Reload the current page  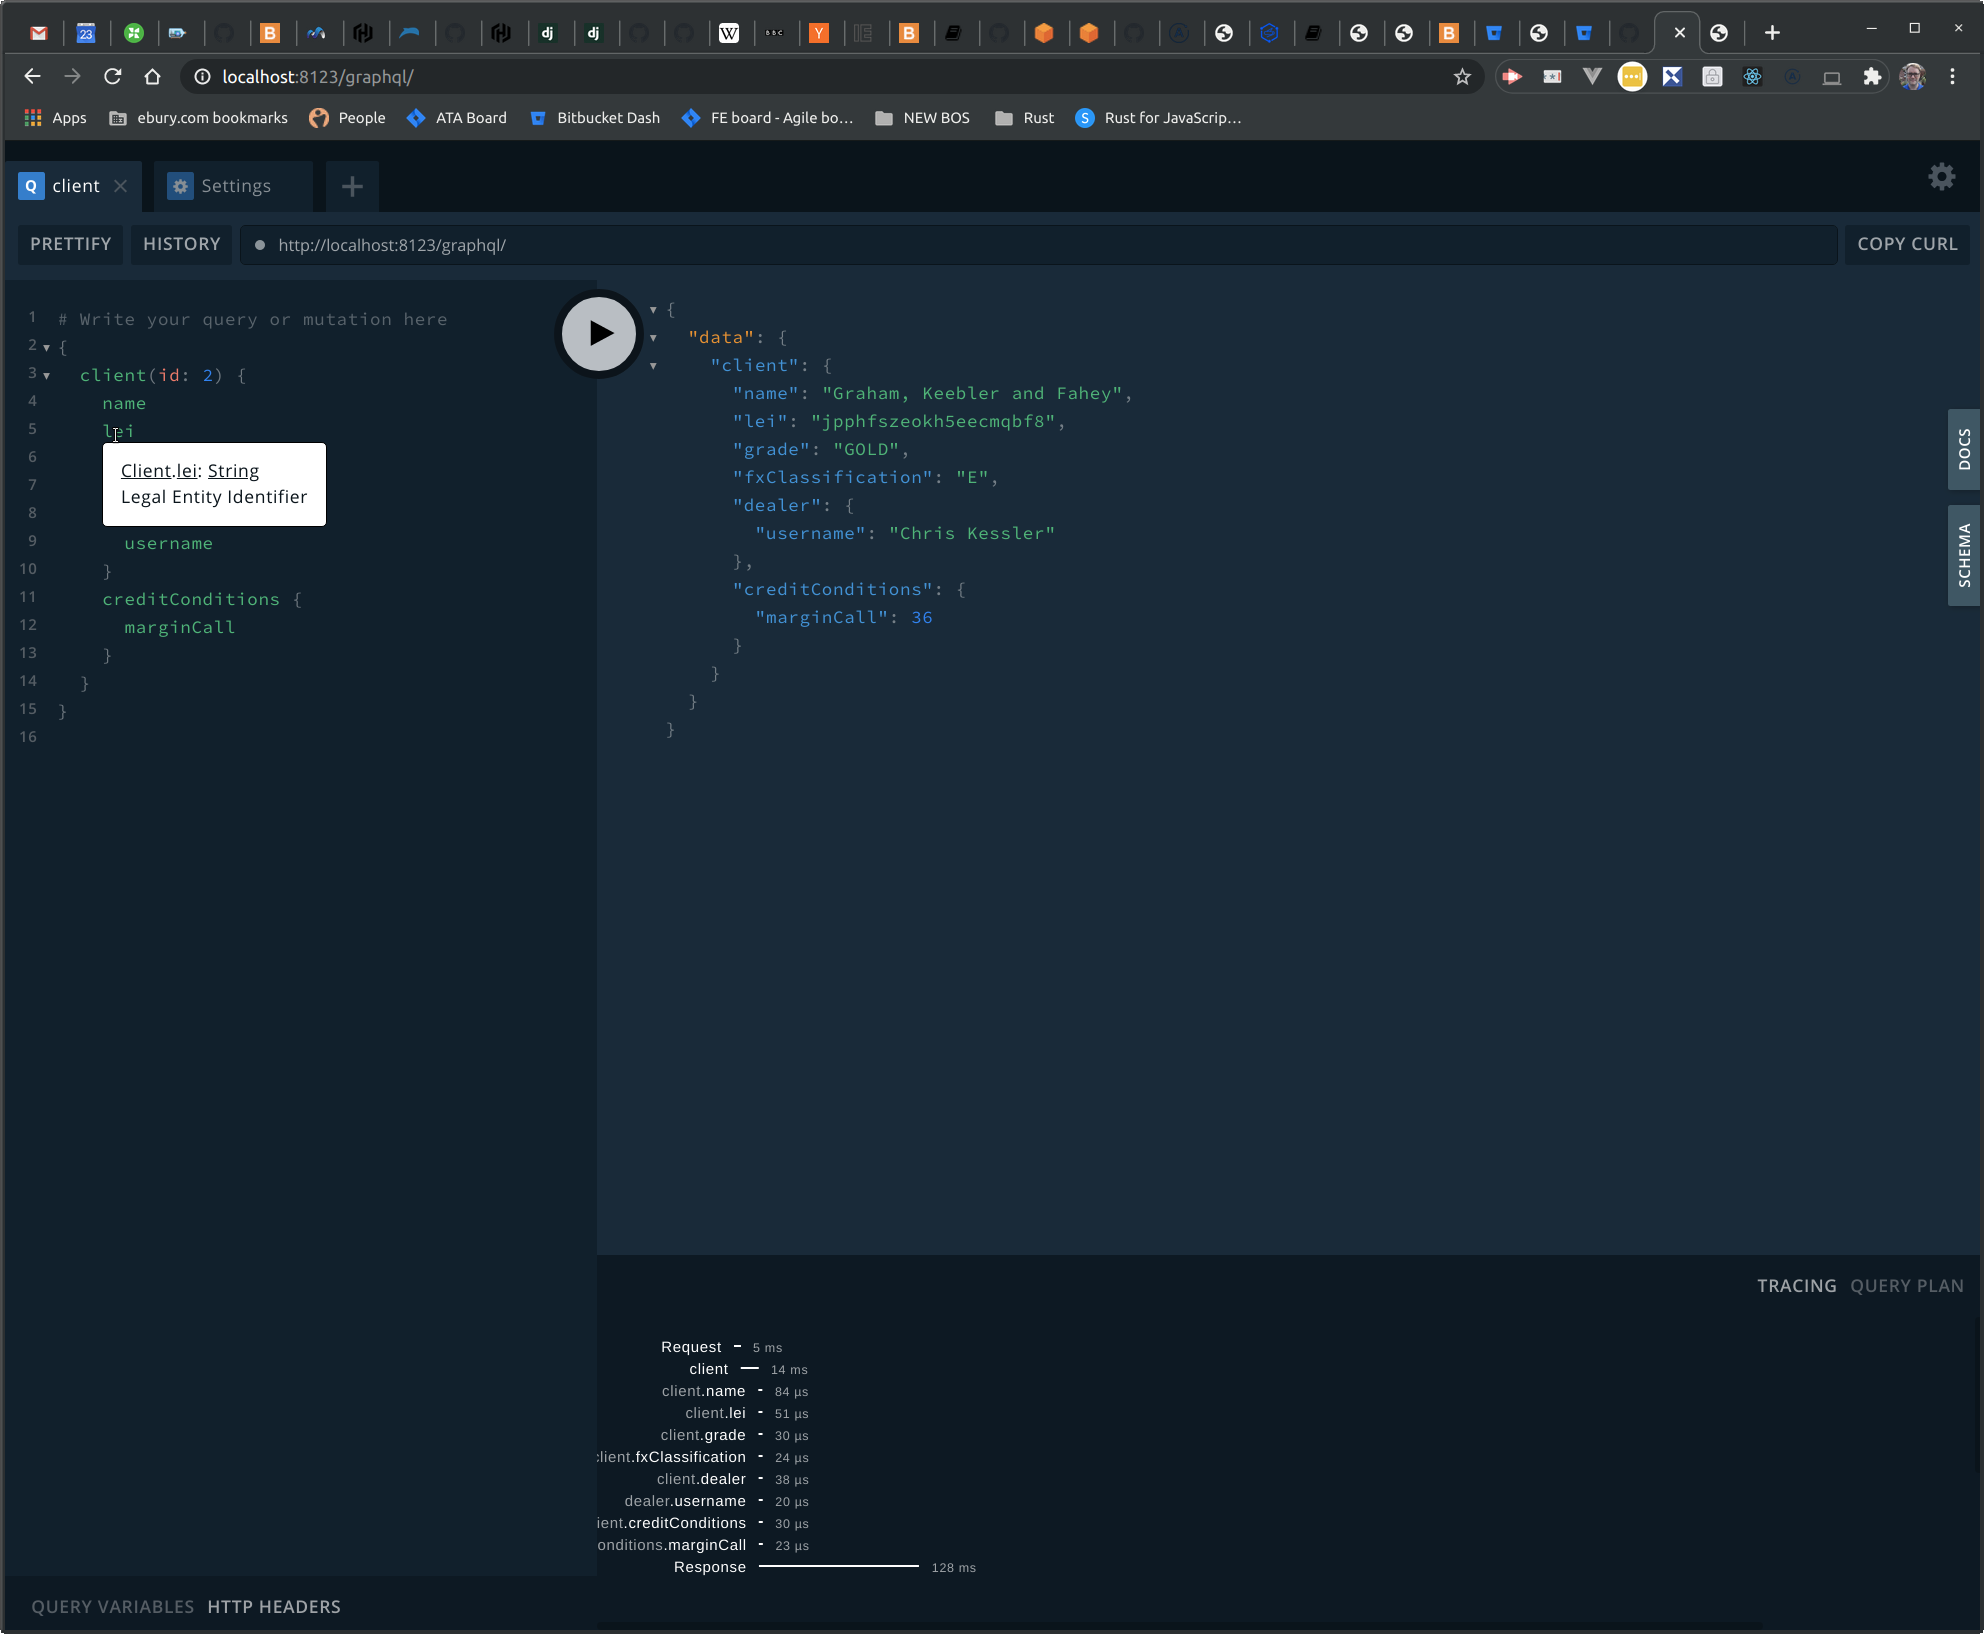112,76
